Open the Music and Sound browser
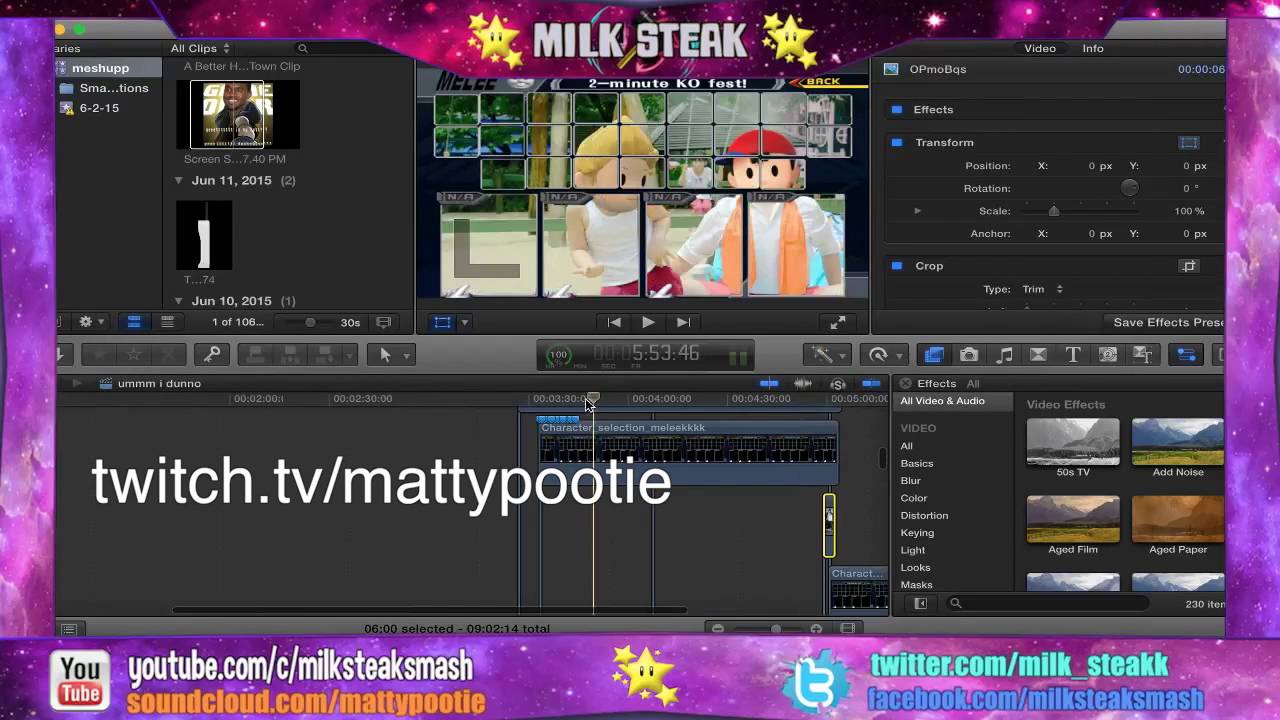The width and height of the screenshot is (1280, 720). [x=1004, y=354]
